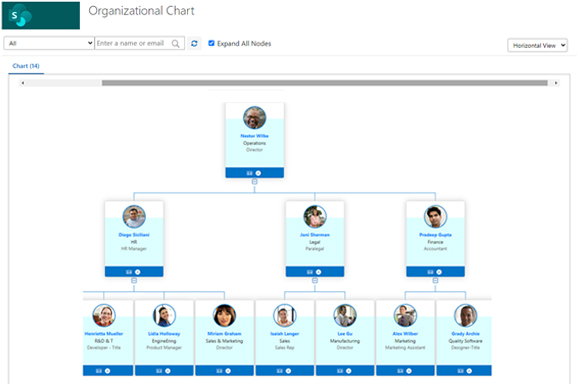Open Lee Gu's contact card icon

tap(340, 371)
